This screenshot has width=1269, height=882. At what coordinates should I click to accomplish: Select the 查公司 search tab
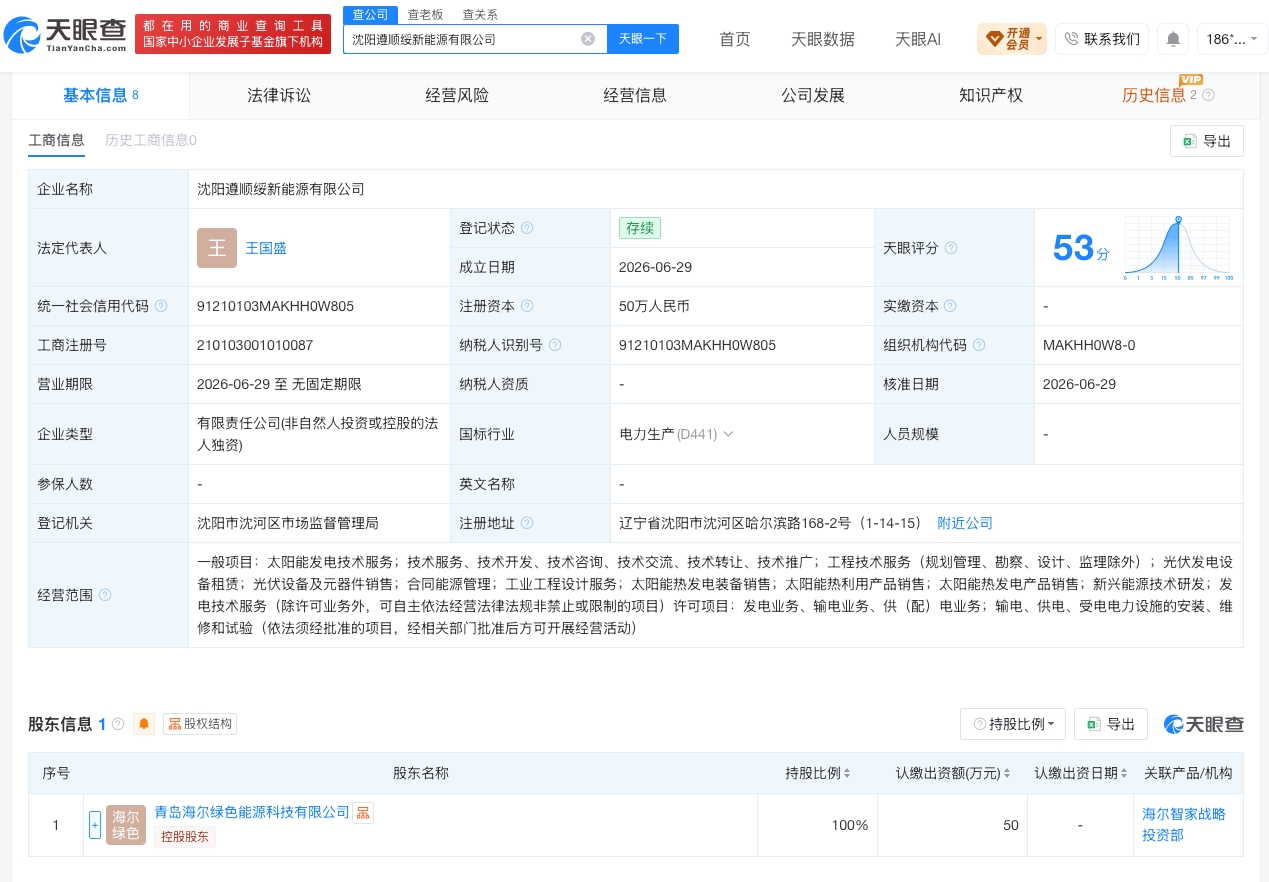click(370, 14)
